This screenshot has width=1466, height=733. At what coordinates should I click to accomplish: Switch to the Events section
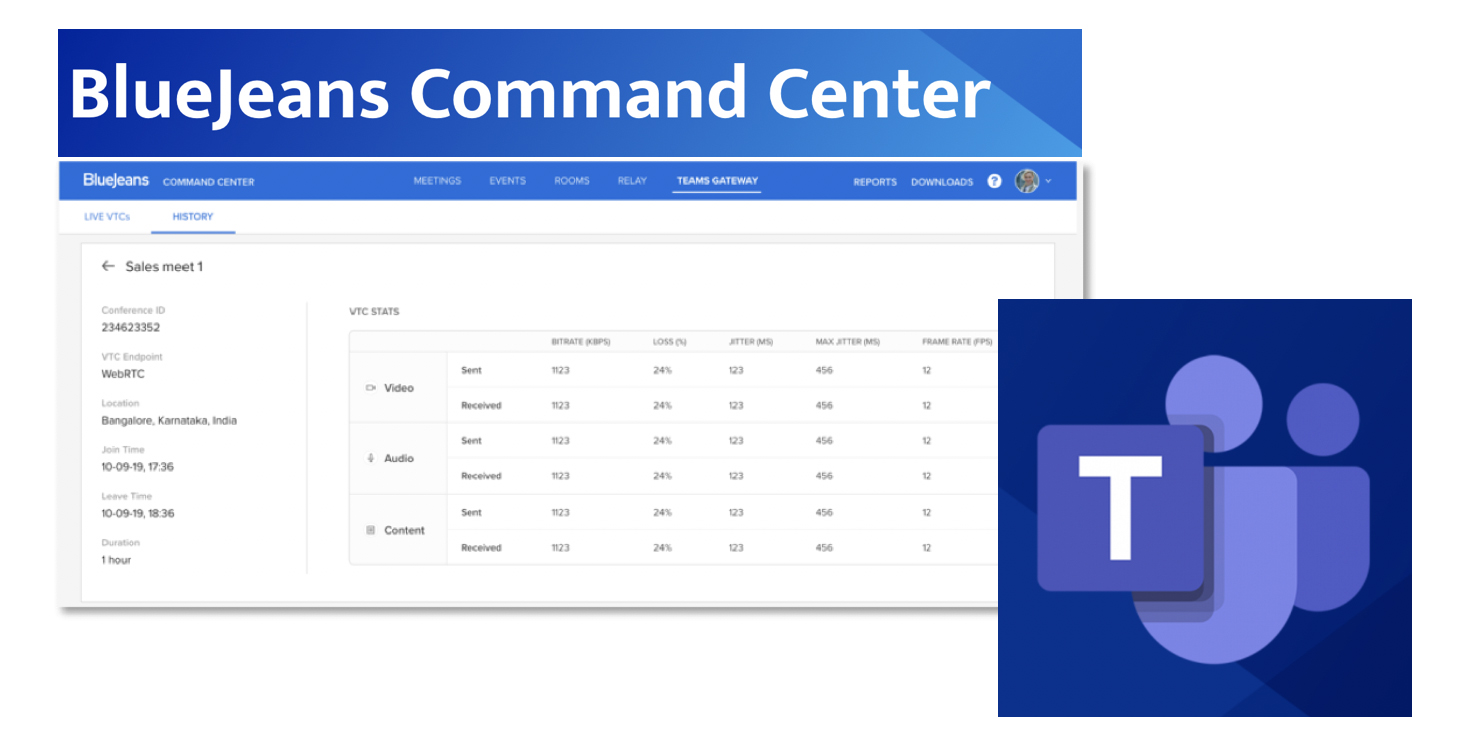pos(507,181)
